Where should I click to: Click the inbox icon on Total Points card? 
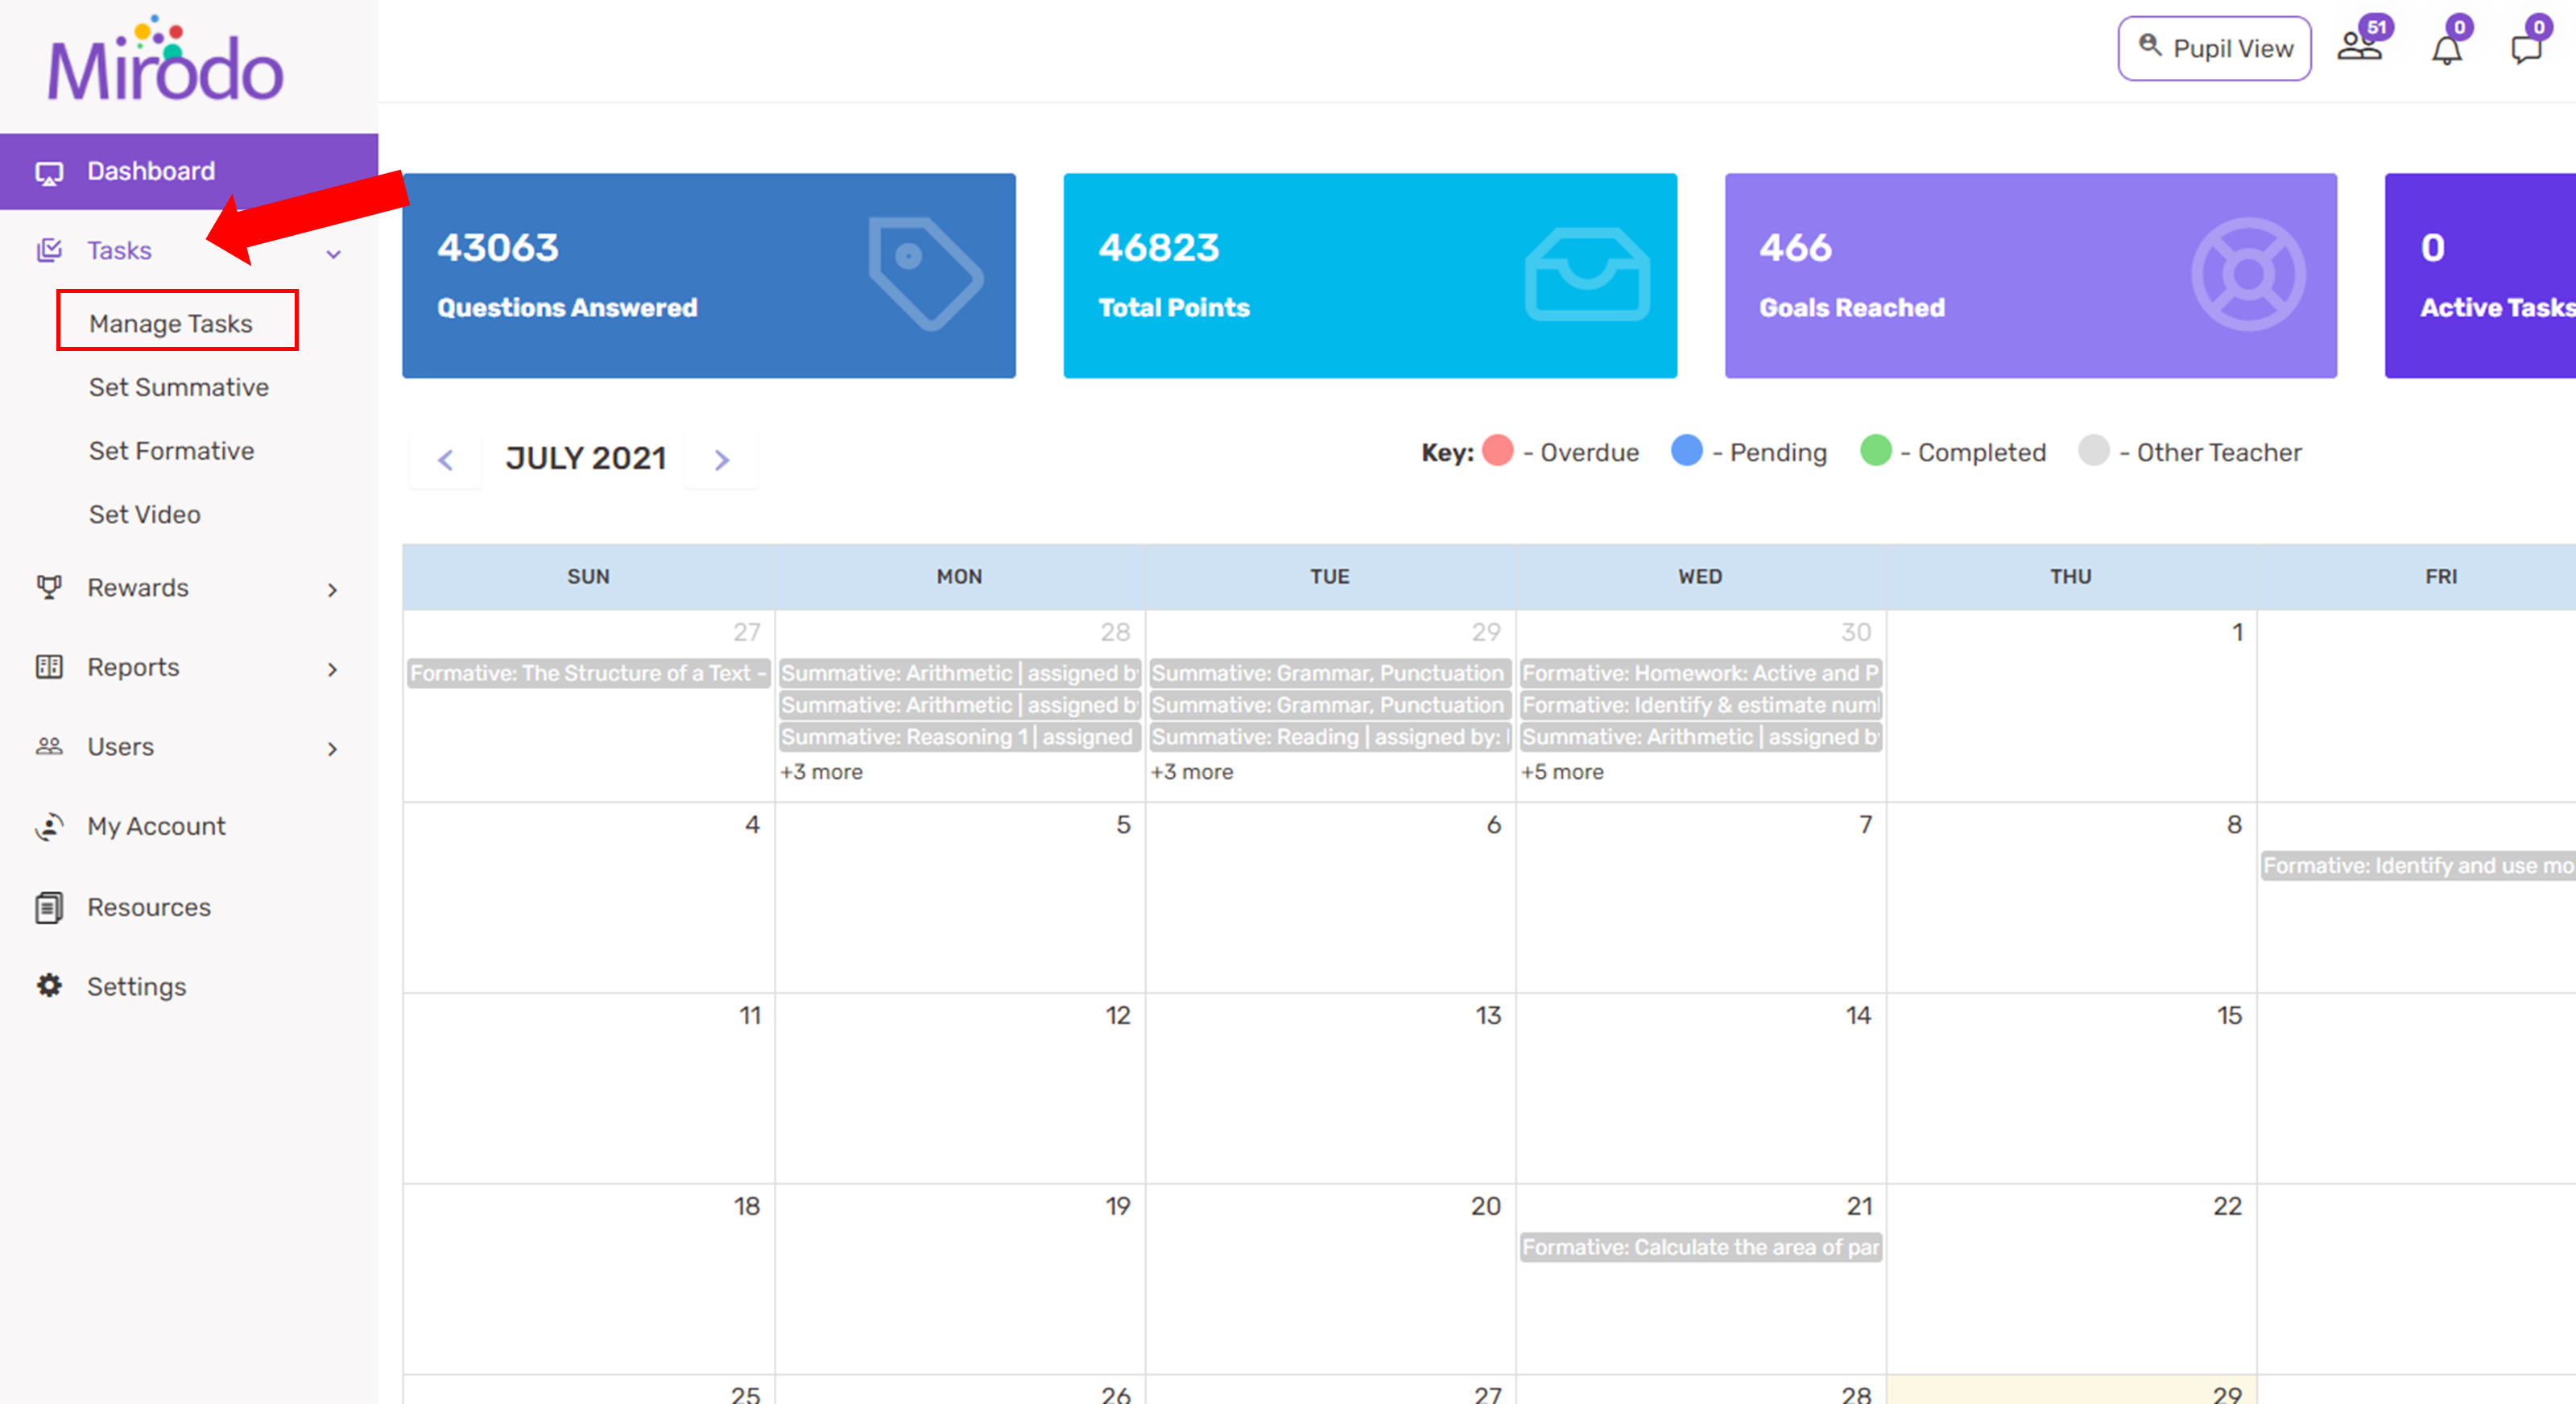(x=1587, y=275)
